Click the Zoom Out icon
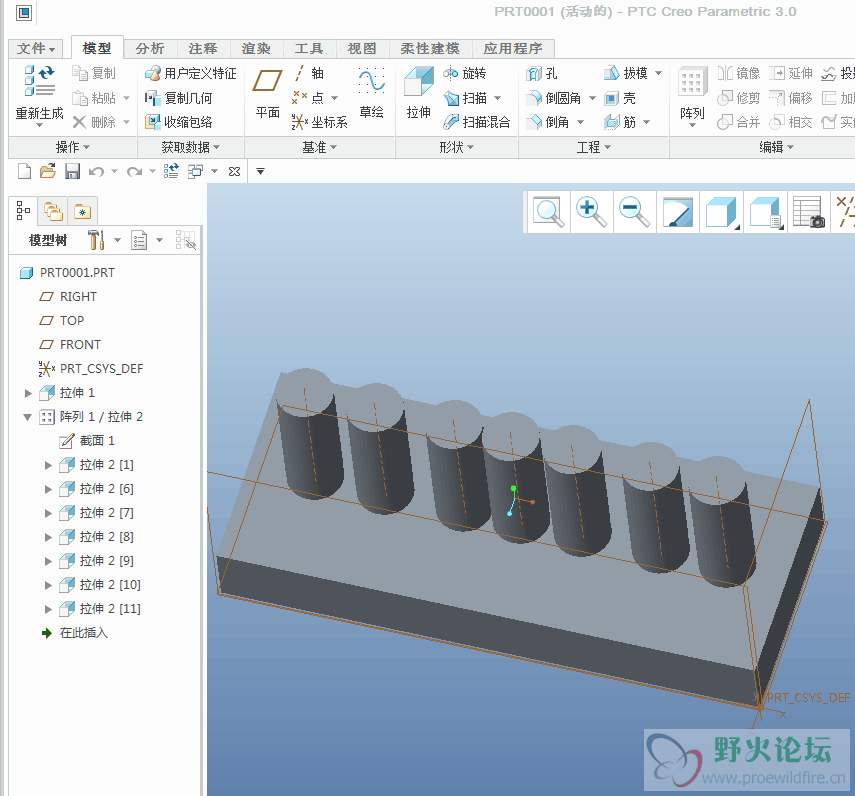Viewport: 855px width, 796px height. point(634,212)
